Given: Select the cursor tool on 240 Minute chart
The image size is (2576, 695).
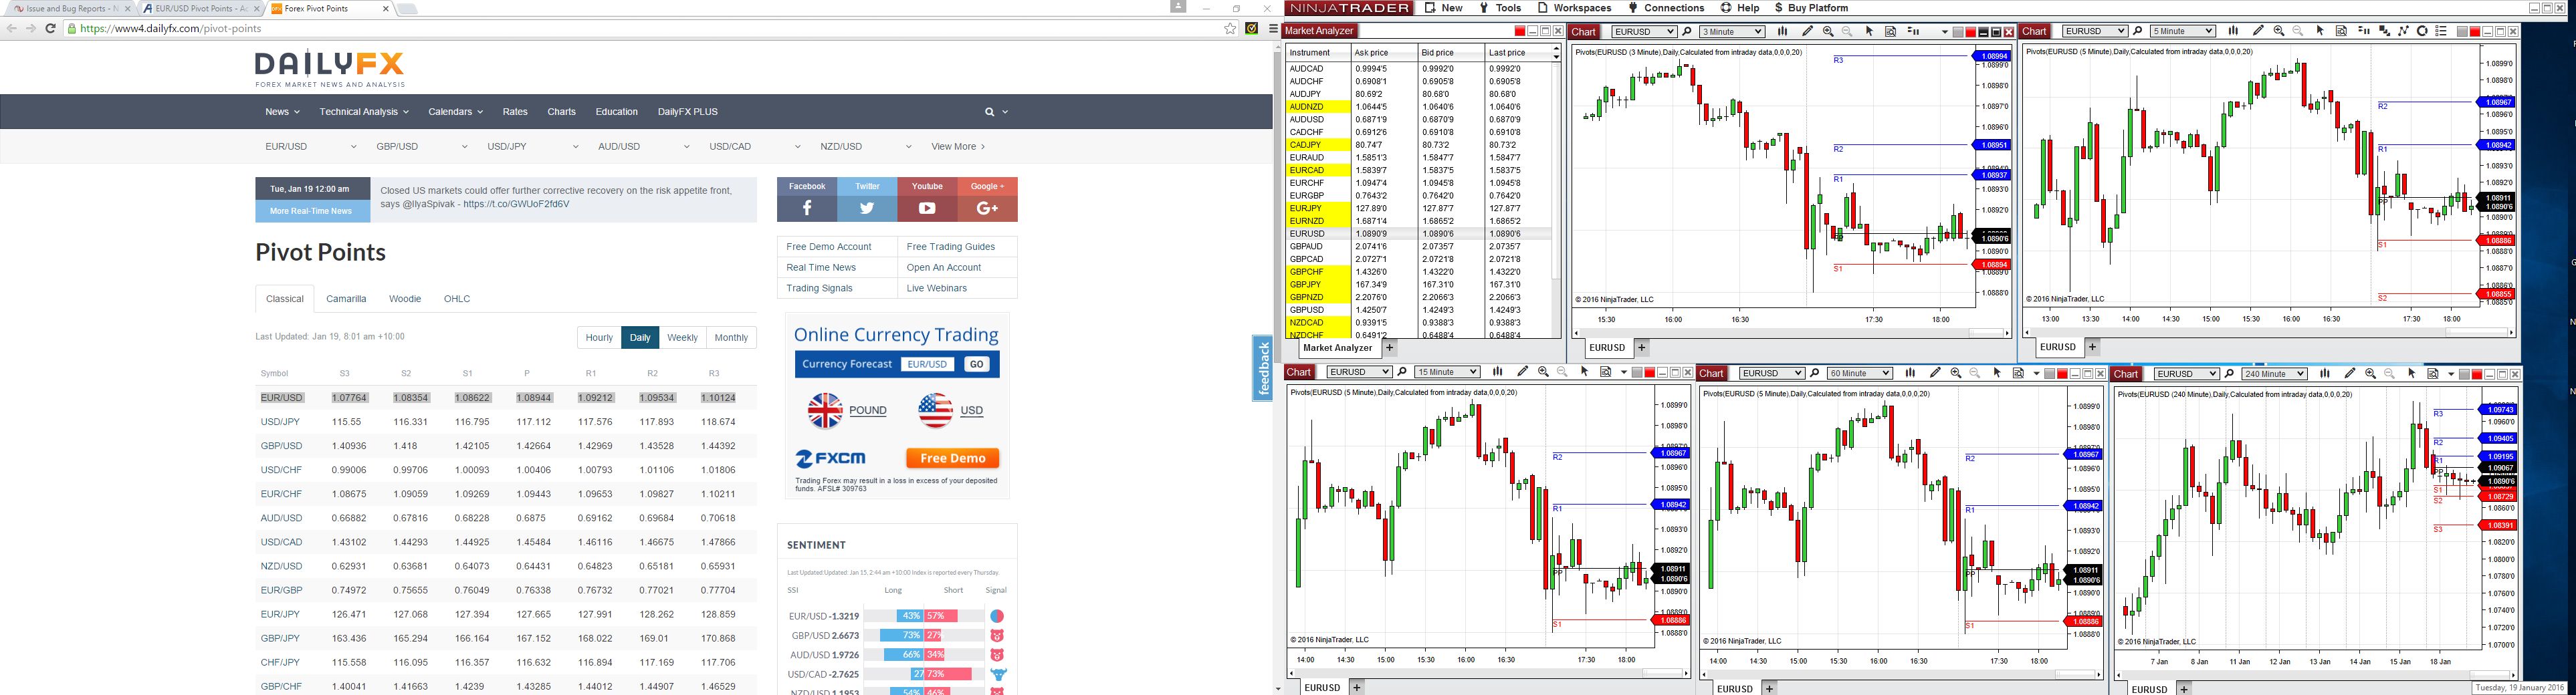Looking at the screenshot, I should (x=2412, y=374).
